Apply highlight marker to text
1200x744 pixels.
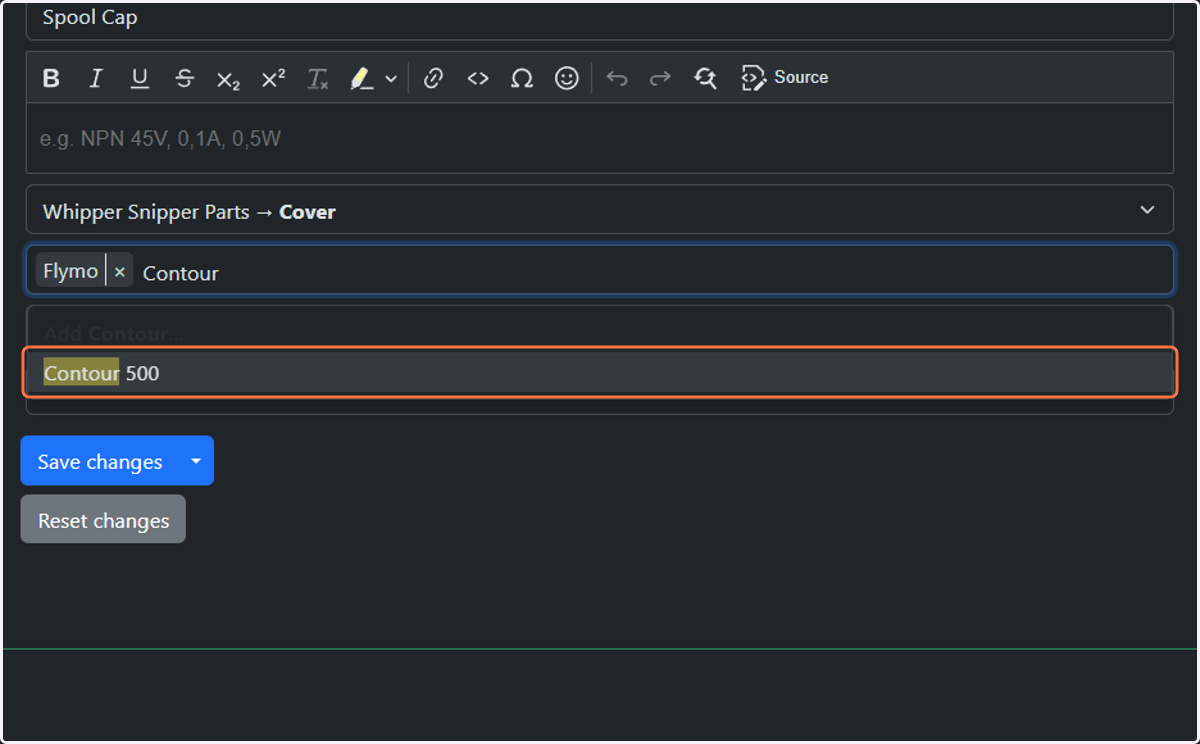coord(361,78)
